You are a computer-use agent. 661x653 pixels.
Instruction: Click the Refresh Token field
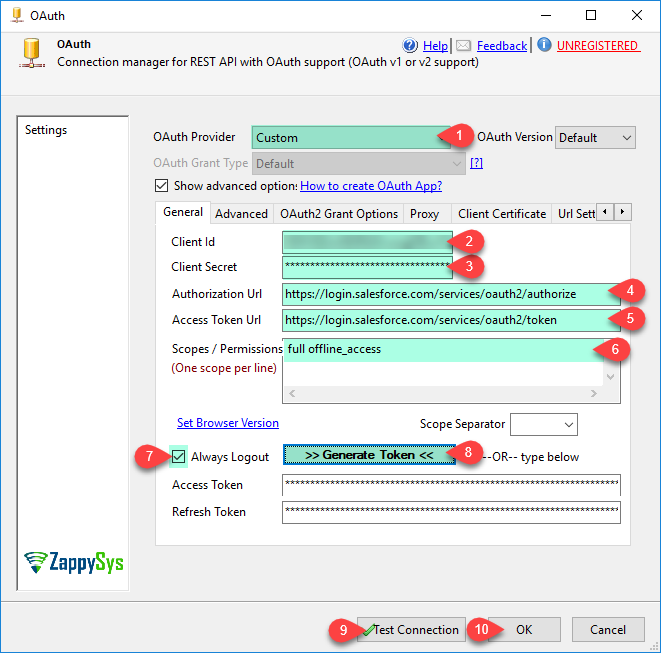click(x=451, y=512)
